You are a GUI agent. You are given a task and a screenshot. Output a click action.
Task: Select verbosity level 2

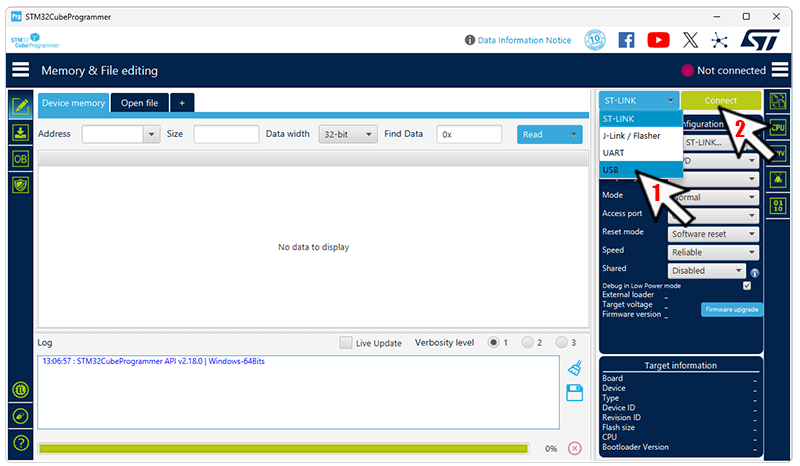[x=527, y=342]
